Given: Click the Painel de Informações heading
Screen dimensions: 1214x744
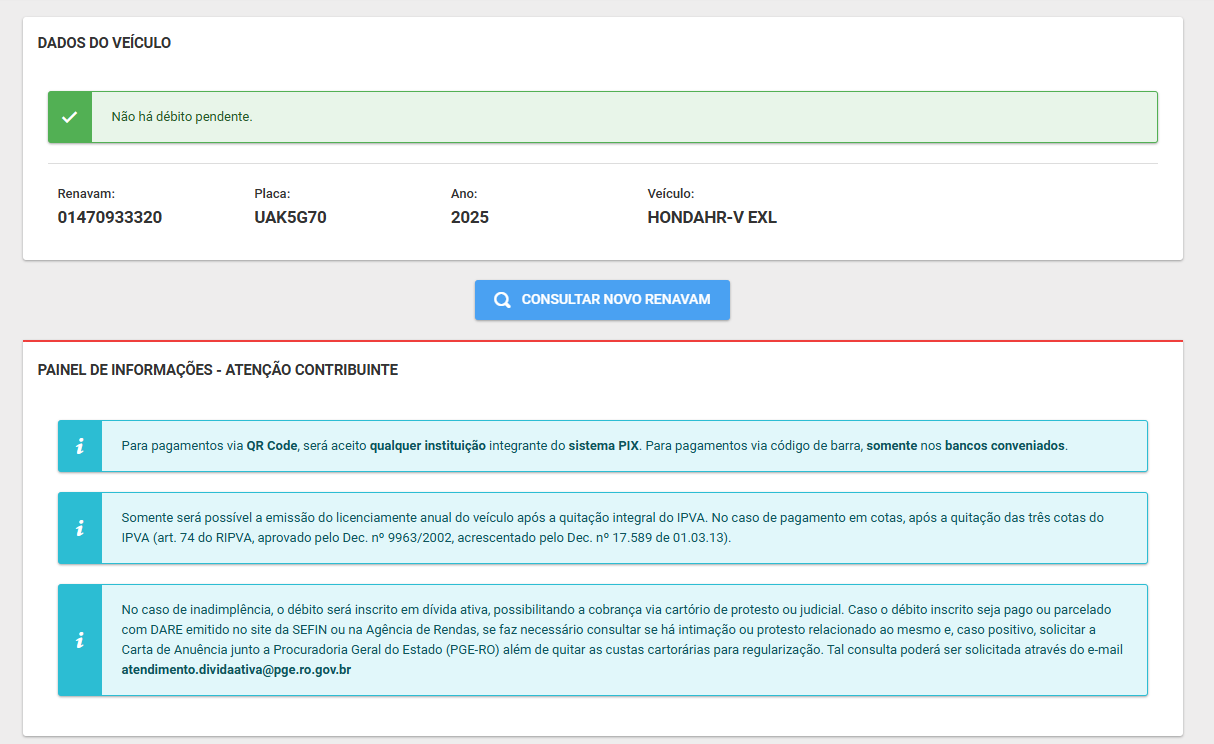Looking at the screenshot, I should click(217, 370).
